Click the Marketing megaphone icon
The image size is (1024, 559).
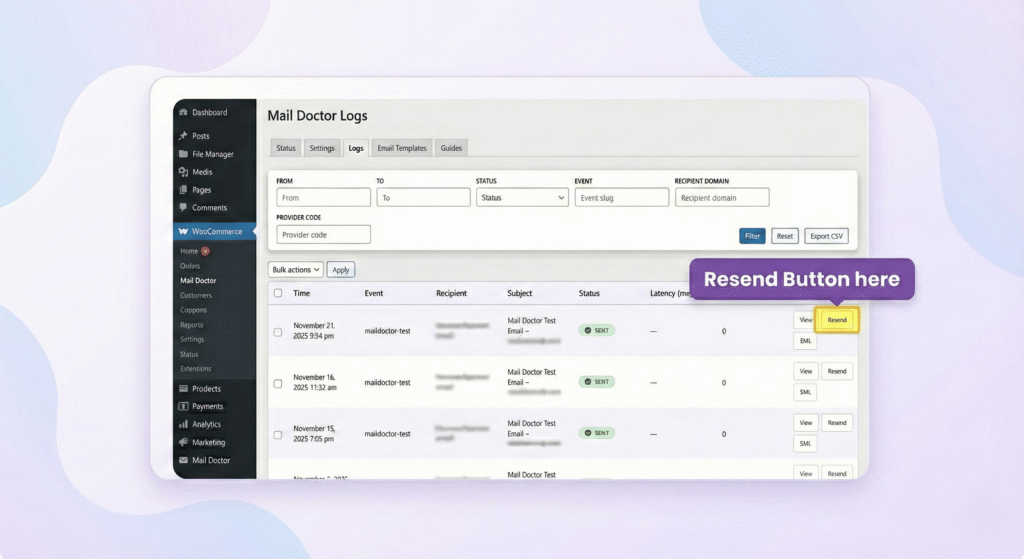(x=183, y=442)
